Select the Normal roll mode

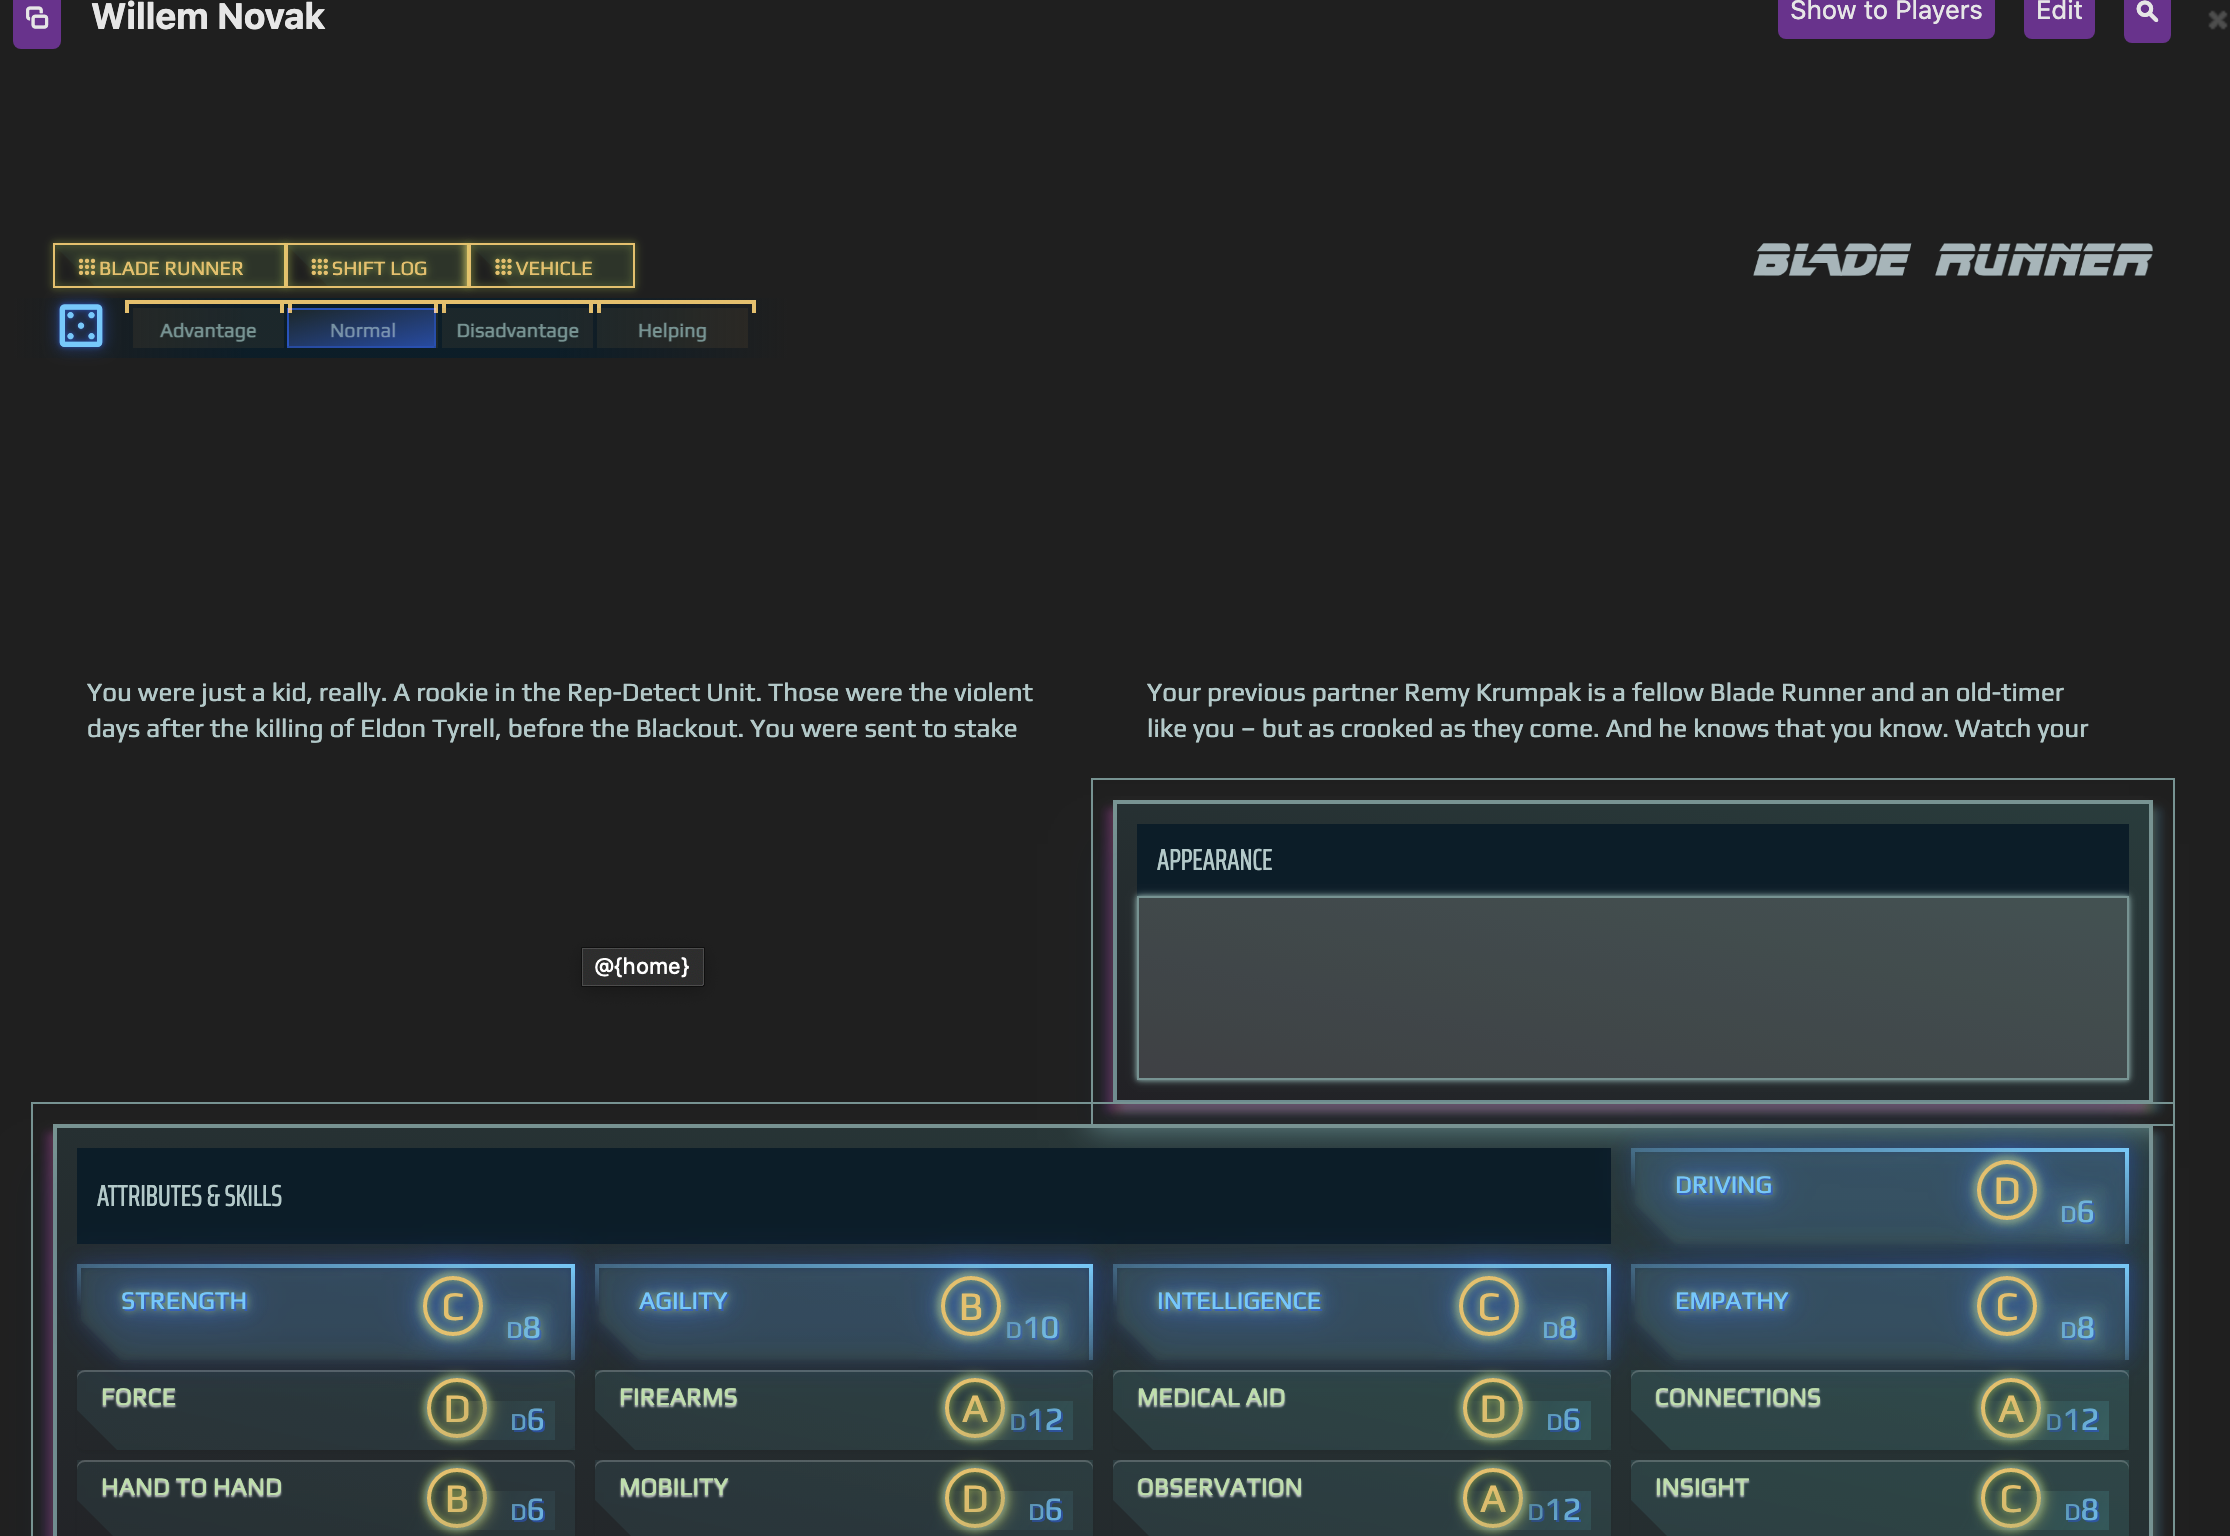(362, 330)
